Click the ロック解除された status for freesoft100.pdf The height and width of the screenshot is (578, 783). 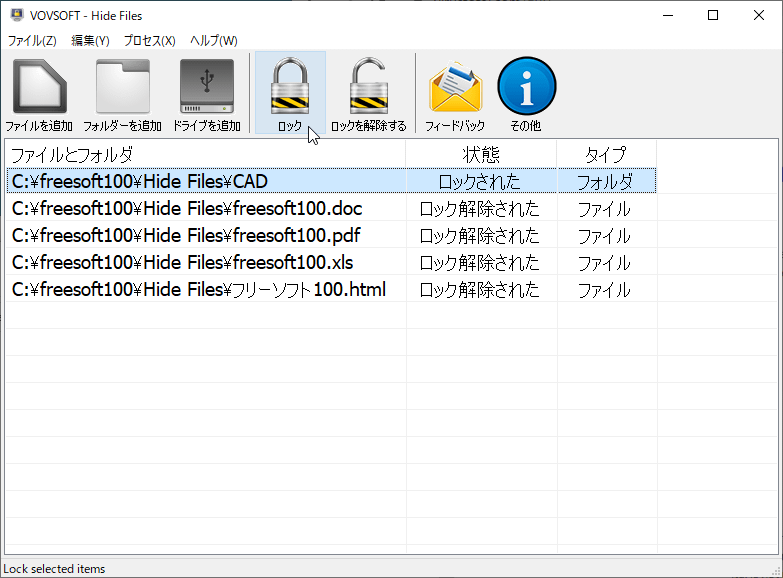479,235
